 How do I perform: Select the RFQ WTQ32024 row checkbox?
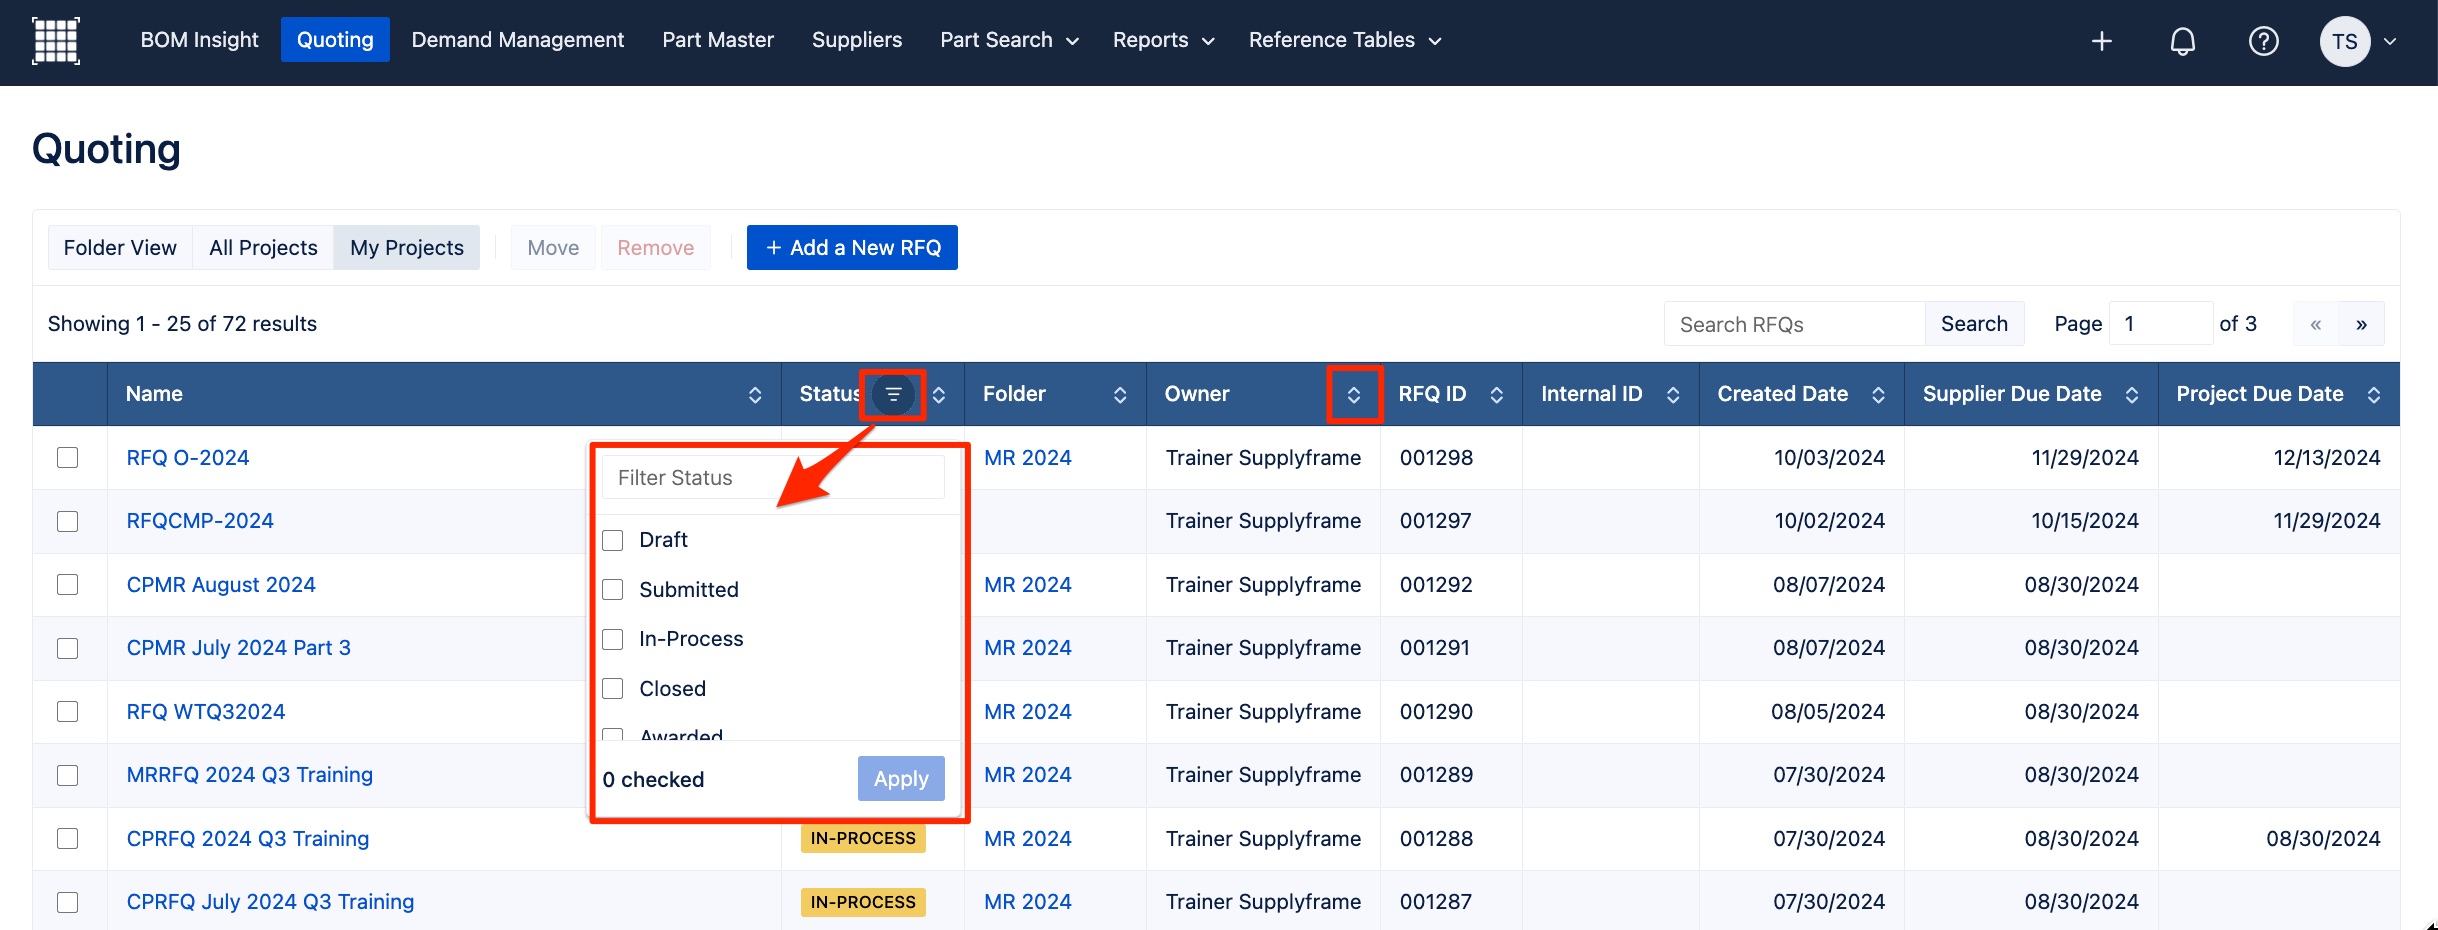click(68, 712)
